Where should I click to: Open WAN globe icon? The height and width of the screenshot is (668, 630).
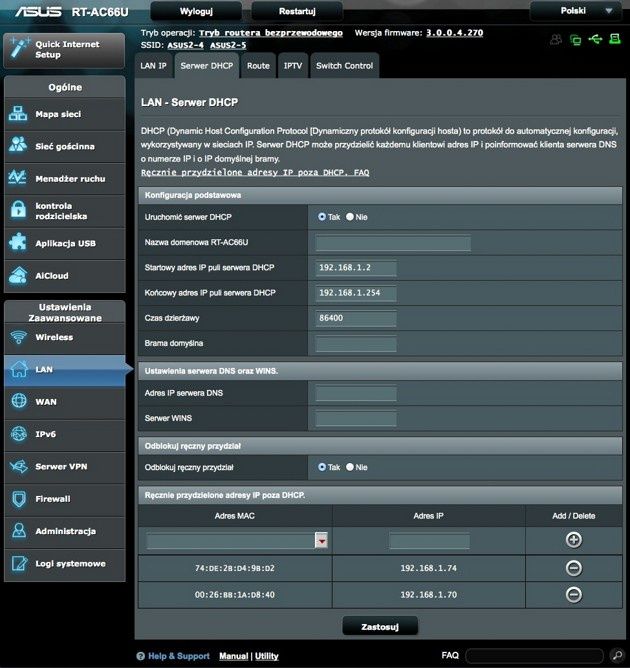(19, 401)
